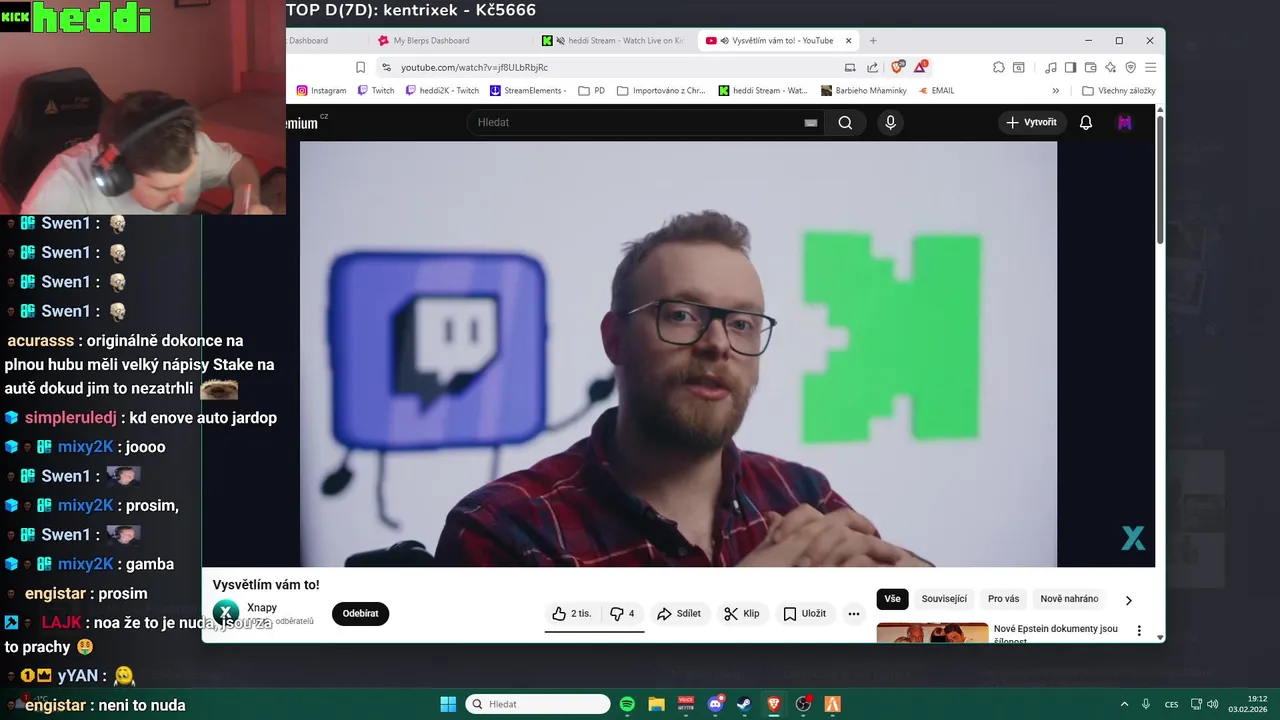This screenshot has height=720, width=1280.
Task: Expand the Importováno z Chr... bookmarks folder
Action: click(662, 90)
